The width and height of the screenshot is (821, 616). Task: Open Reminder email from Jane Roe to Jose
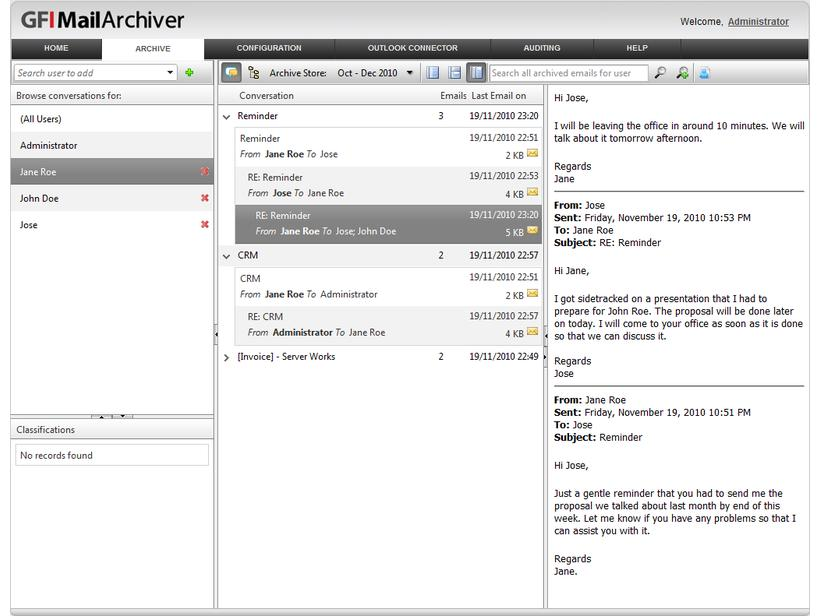click(389, 146)
